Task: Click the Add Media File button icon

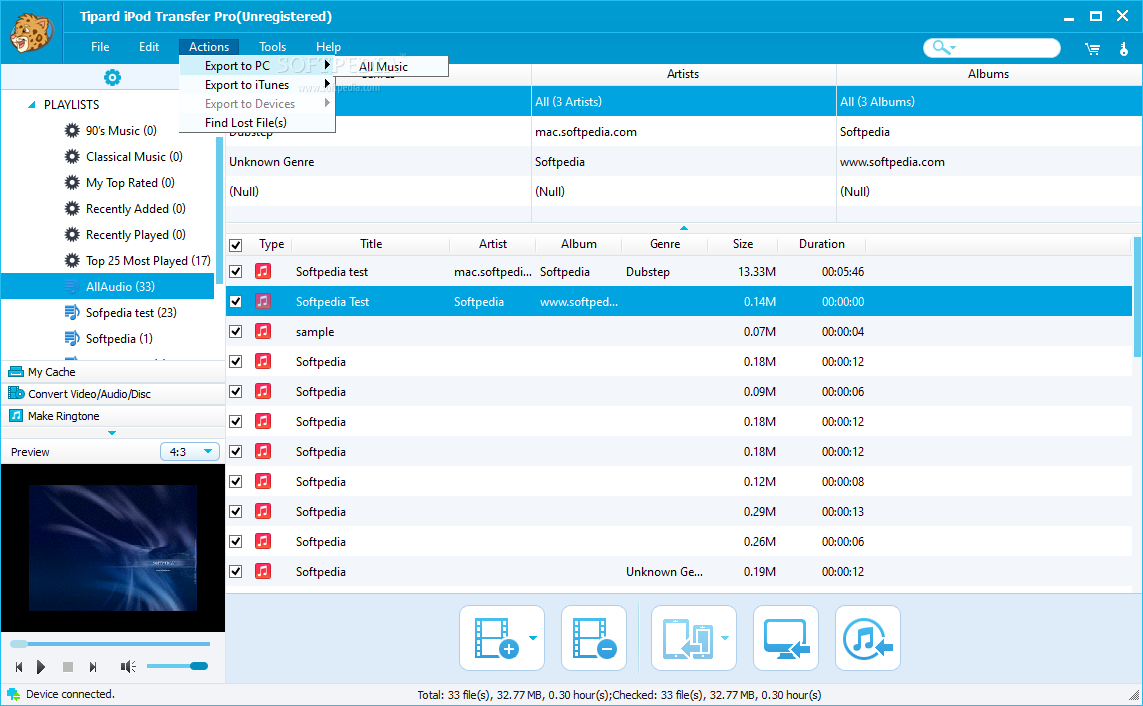Action: [x=496, y=638]
